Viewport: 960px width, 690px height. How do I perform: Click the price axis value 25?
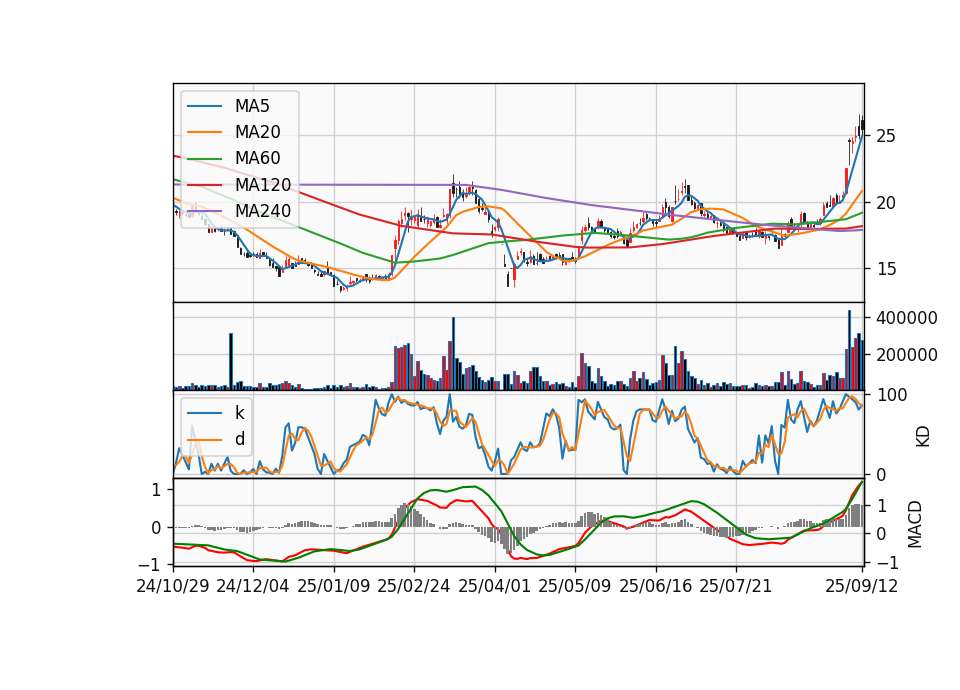(x=885, y=136)
